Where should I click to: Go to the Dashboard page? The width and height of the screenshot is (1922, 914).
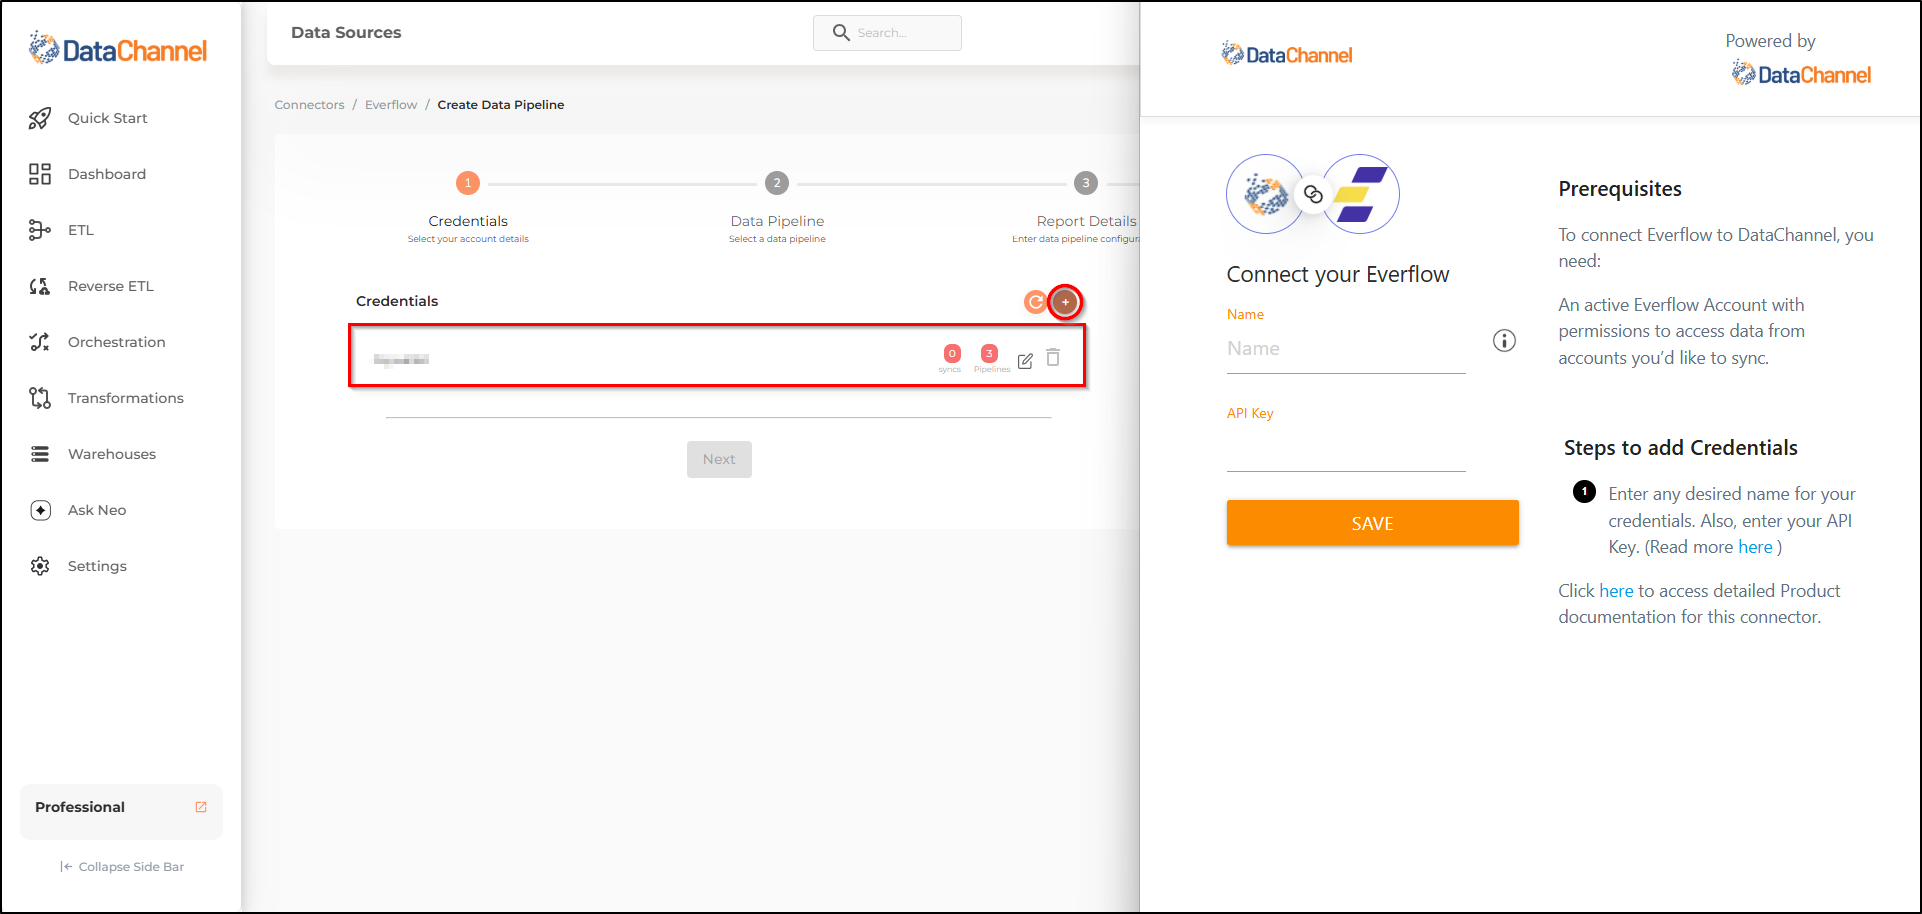pyautogui.click(x=107, y=174)
